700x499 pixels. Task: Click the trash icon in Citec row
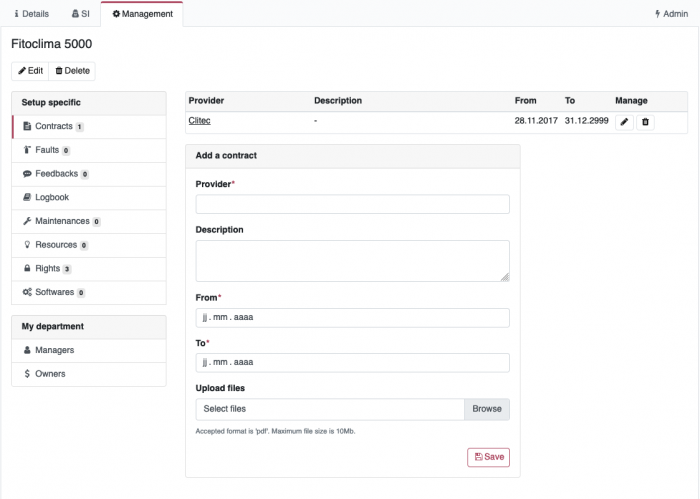click(645, 122)
